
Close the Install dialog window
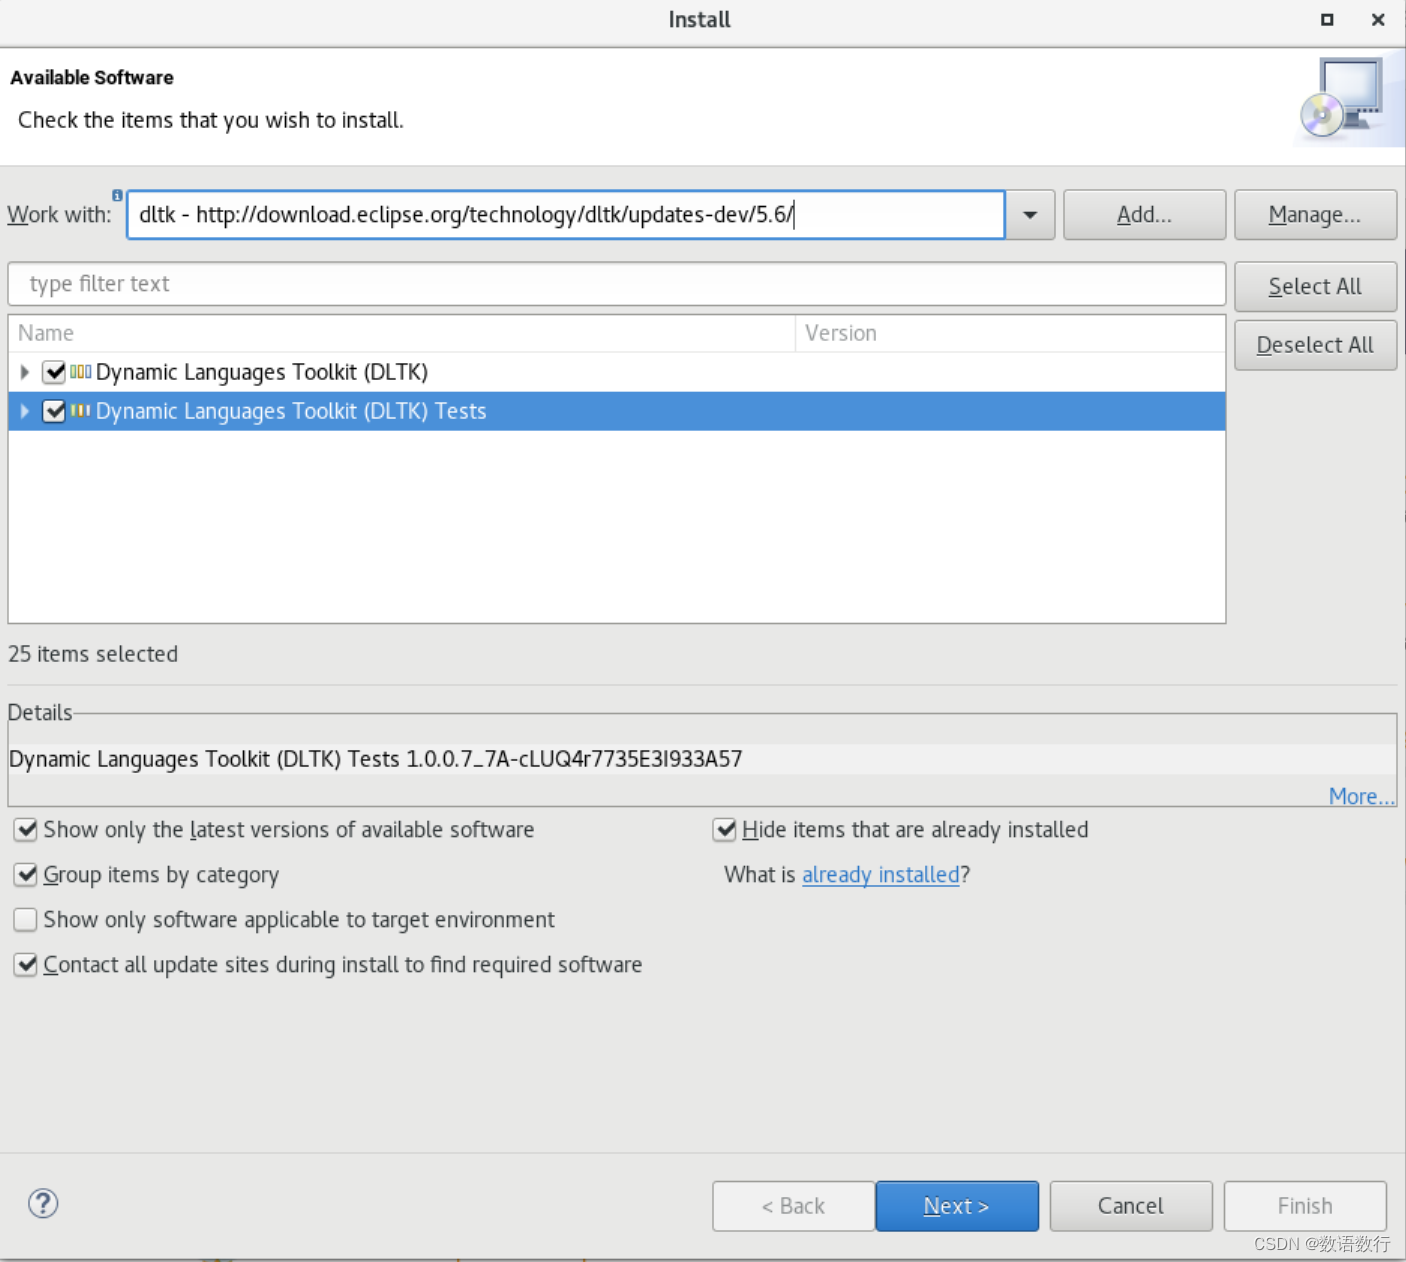coord(1378,20)
